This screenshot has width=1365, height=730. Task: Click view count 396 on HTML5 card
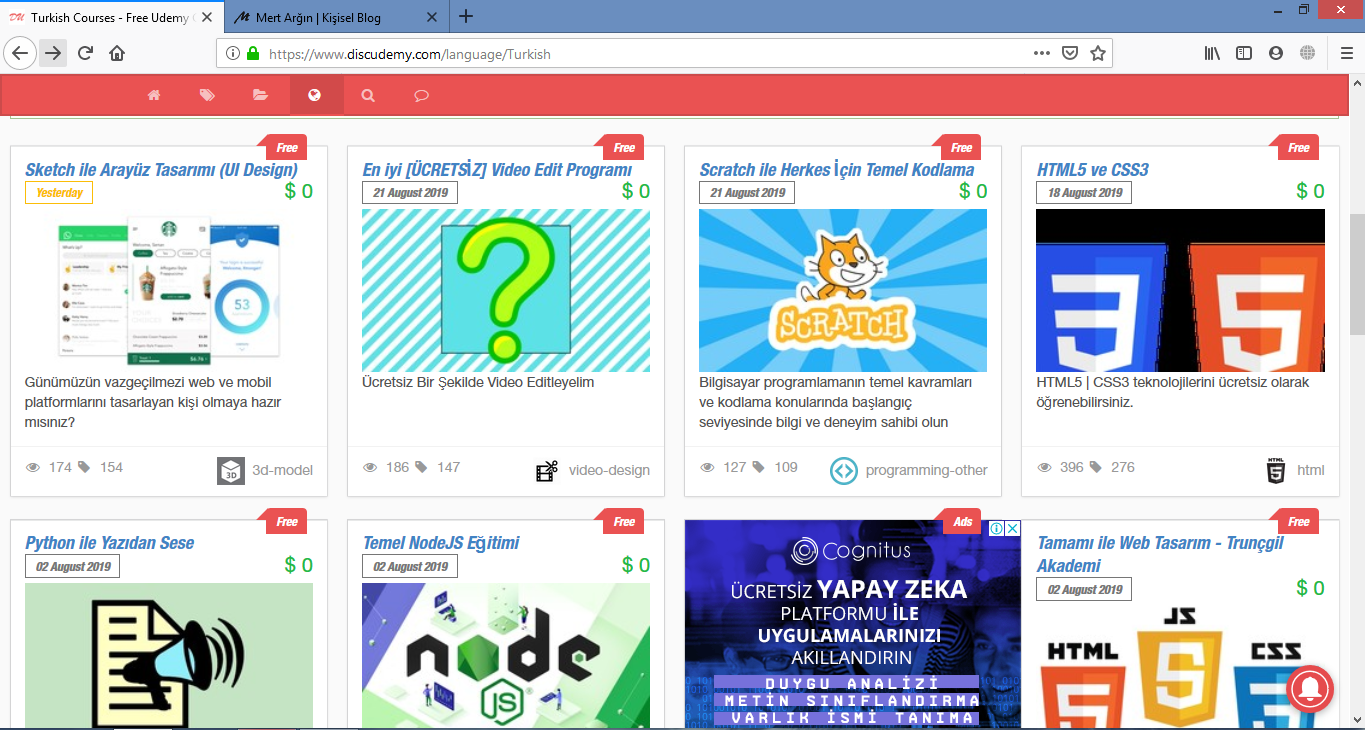tap(1072, 467)
